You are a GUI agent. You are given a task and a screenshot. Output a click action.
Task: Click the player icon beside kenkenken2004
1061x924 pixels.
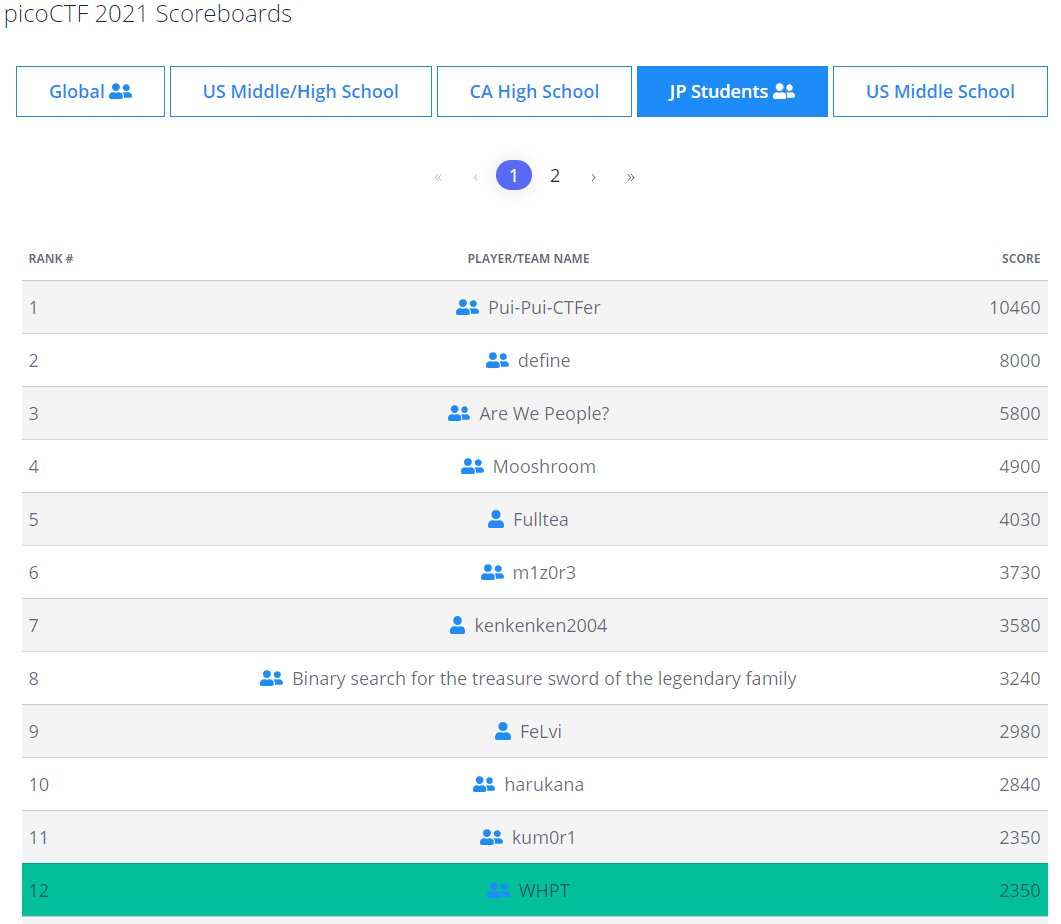(x=457, y=625)
